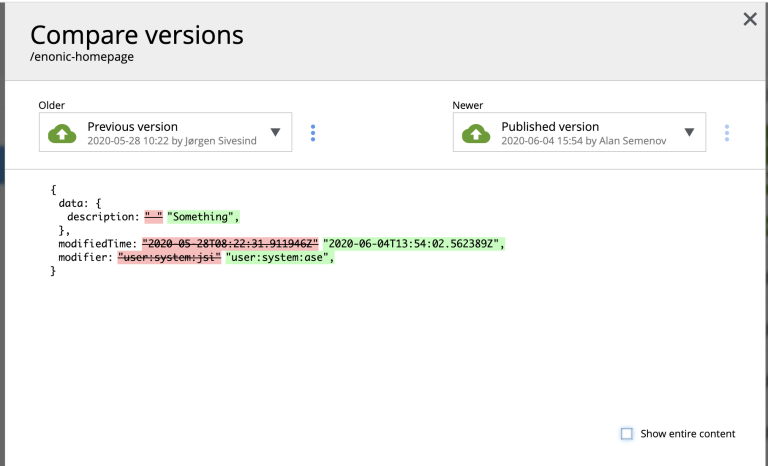The height and width of the screenshot is (466, 768).
Task: Click the removed modifiedTime 2020-05-28 value
Action: pos(230,244)
